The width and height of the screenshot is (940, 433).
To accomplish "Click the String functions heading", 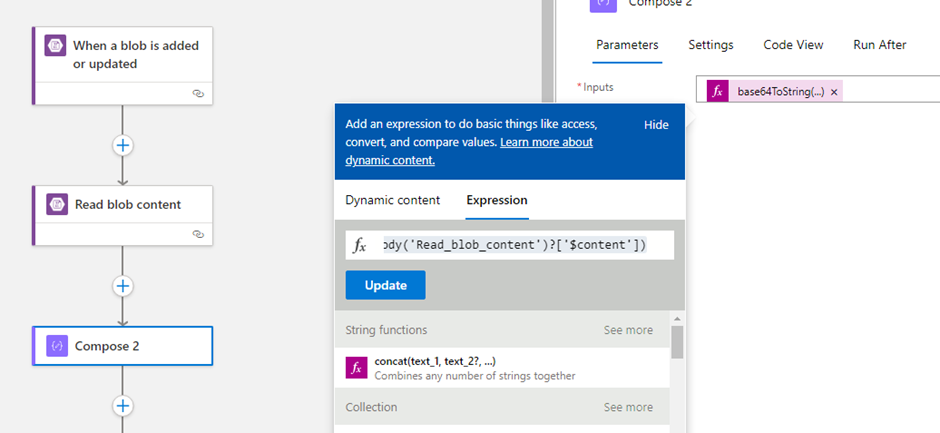I will 386,330.
